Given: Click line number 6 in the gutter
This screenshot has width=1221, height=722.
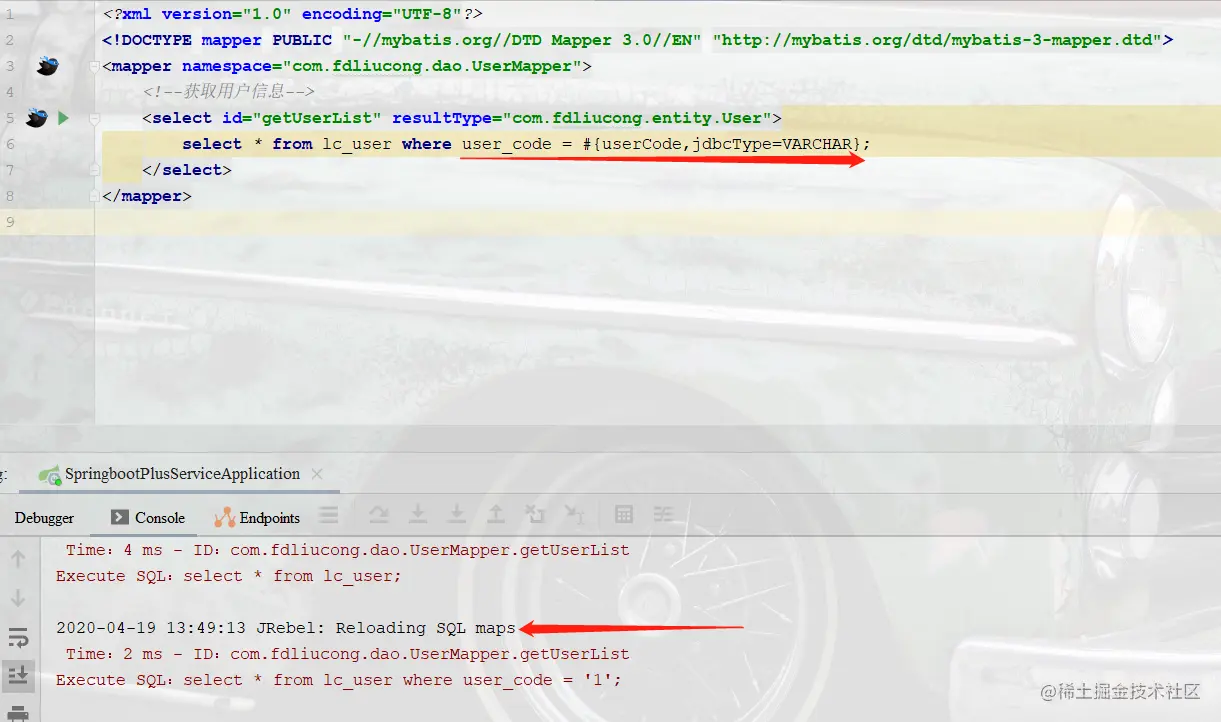Looking at the screenshot, I should [x=10, y=144].
